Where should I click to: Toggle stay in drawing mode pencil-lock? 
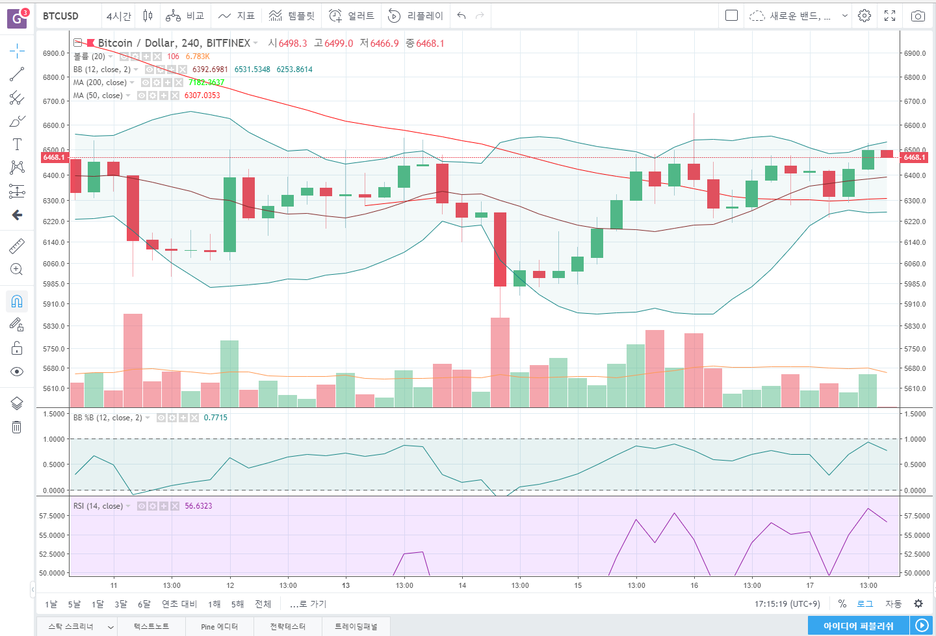(x=17, y=325)
